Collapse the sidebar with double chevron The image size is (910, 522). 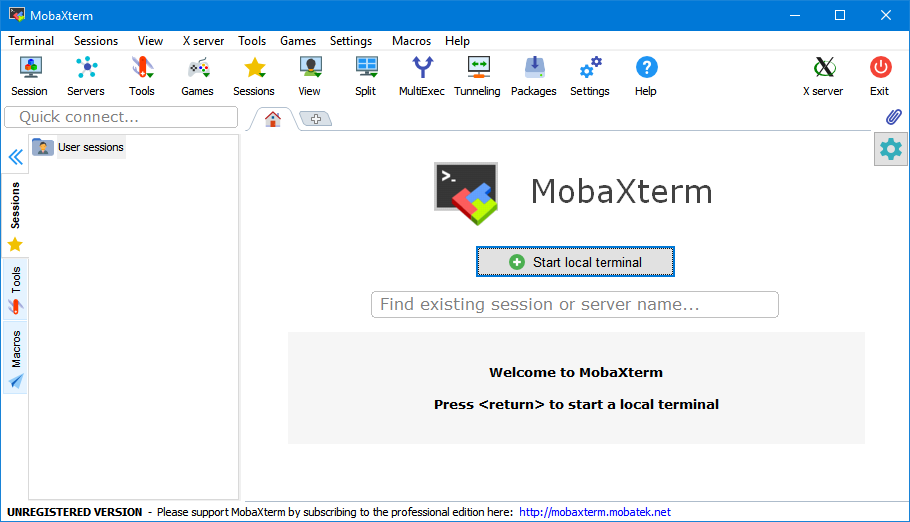point(16,157)
